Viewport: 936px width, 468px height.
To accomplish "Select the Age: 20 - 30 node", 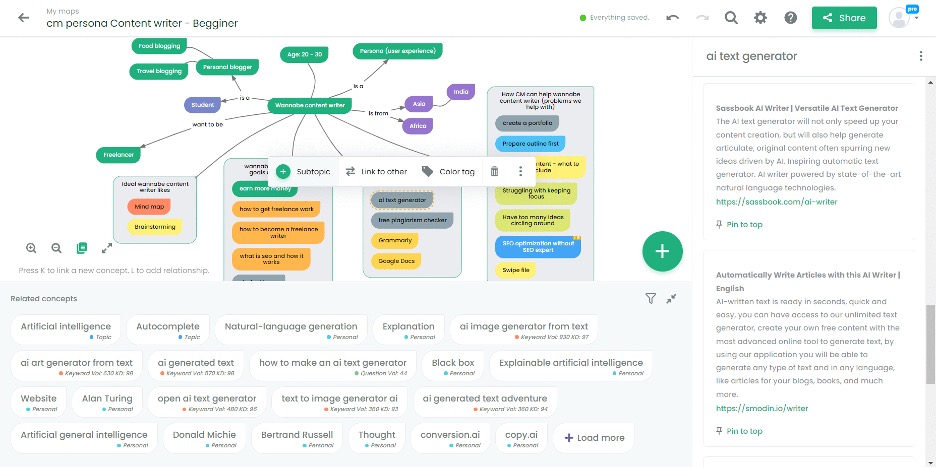I will pyautogui.click(x=304, y=54).
